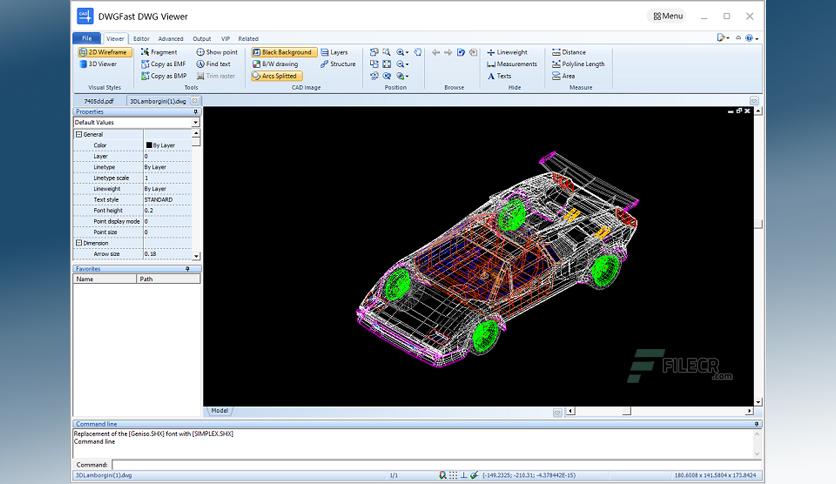Toggle the Lineweight hide option
The height and width of the screenshot is (484, 836).
(x=507, y=52)
